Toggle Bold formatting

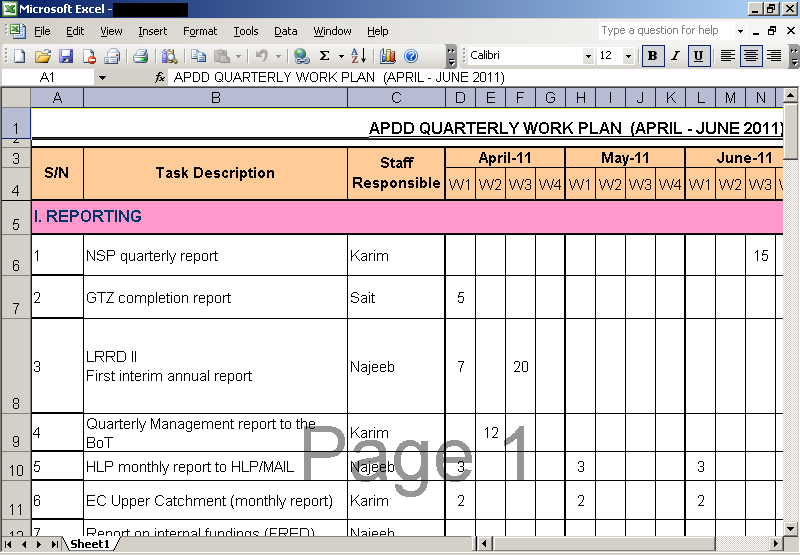click(653, 56)
